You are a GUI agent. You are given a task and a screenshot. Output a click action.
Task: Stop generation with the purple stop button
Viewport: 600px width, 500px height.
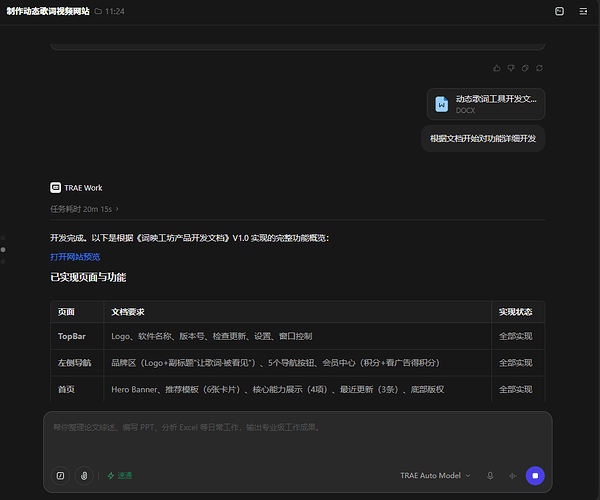click(535, 476)
